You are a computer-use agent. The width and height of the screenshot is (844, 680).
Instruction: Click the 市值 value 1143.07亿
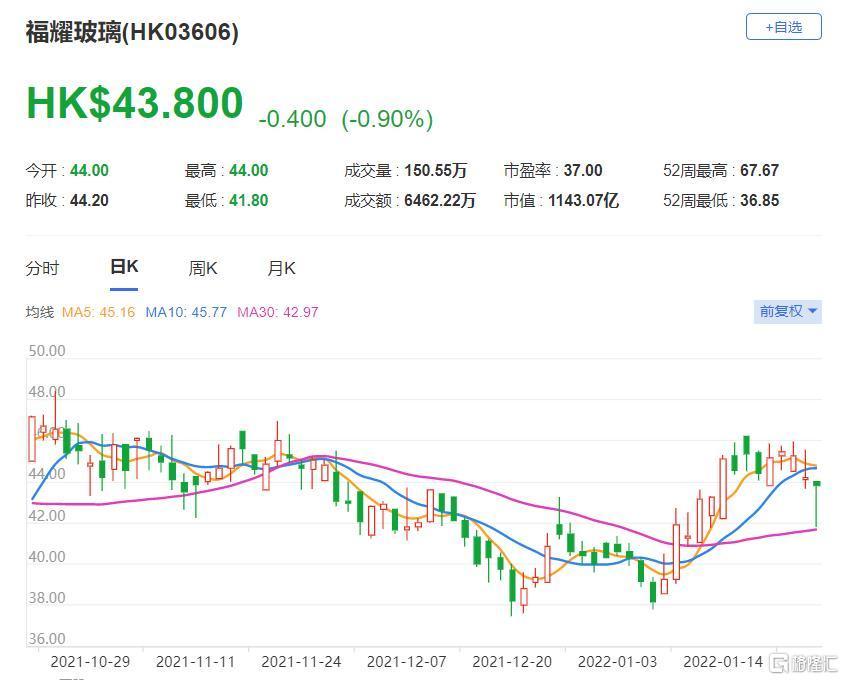[583, 201]
